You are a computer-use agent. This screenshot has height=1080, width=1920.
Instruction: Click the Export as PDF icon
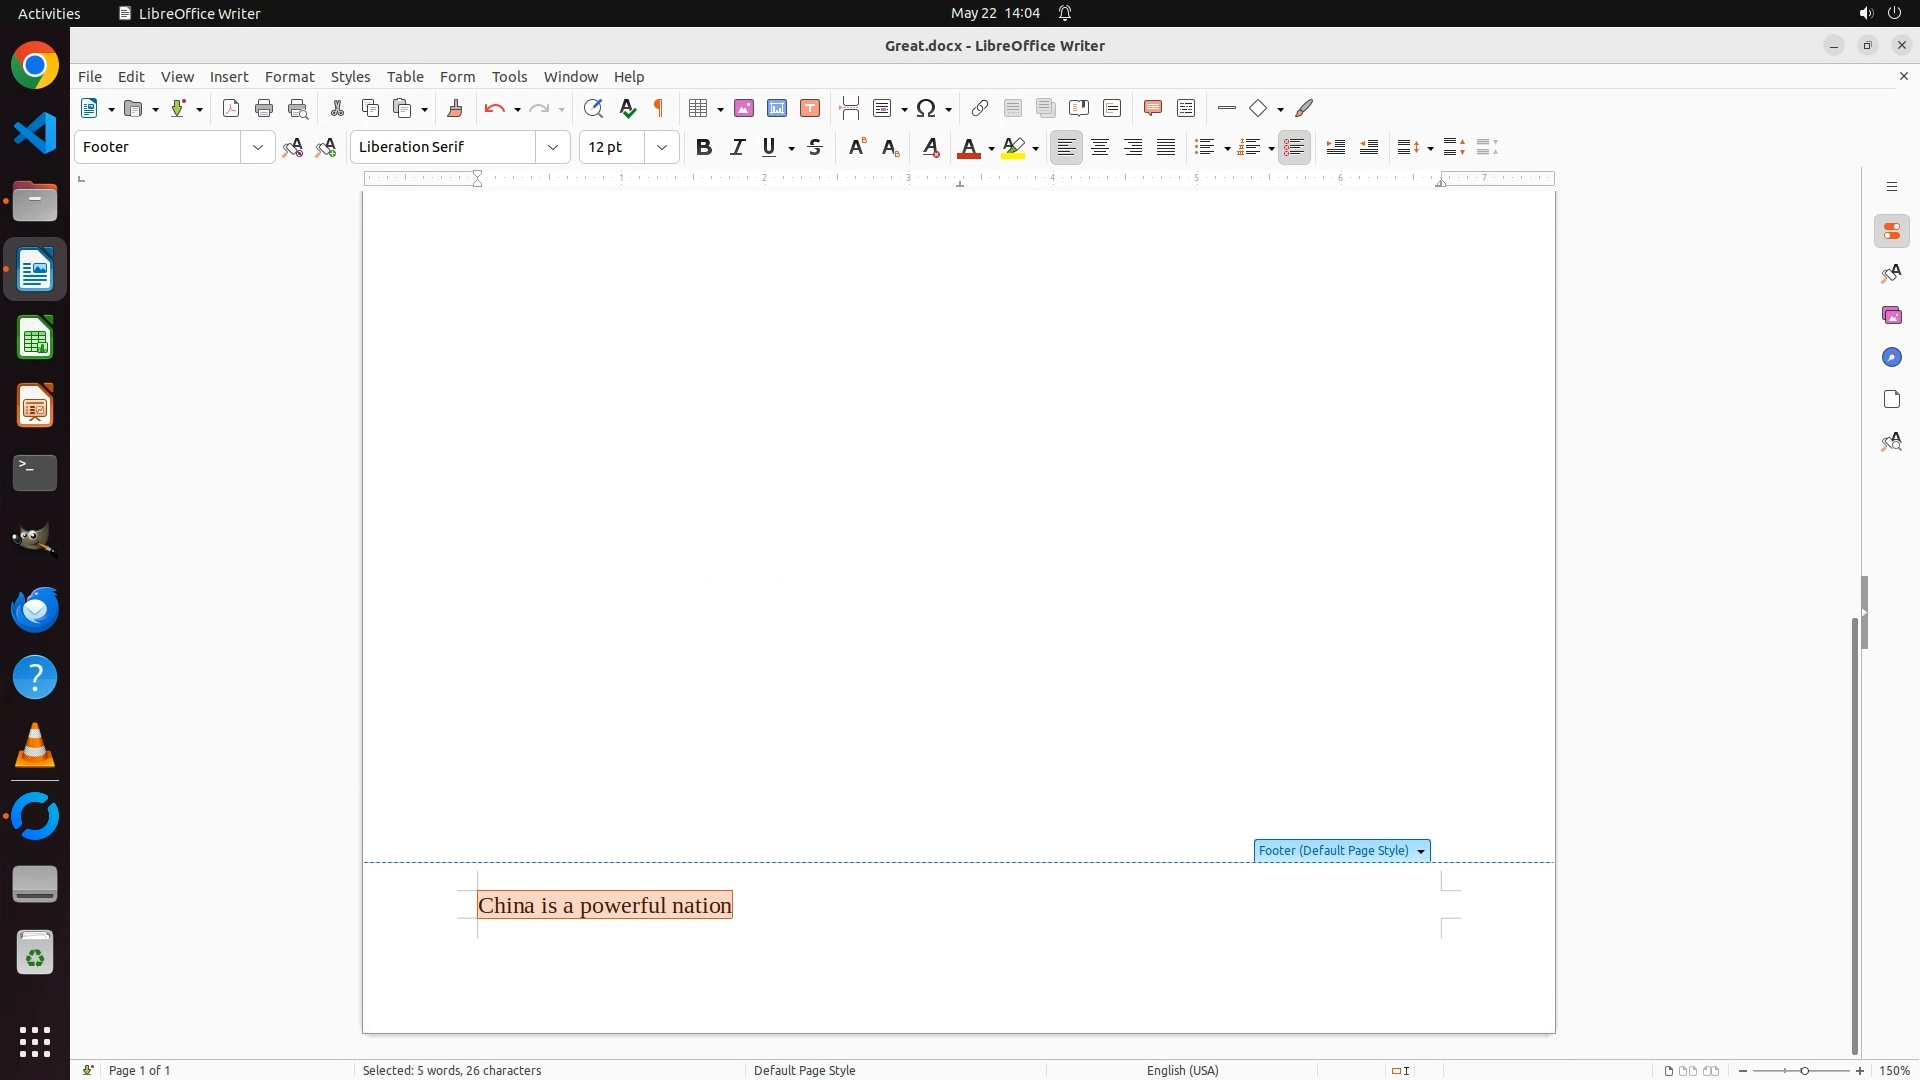tap(231, 109)
